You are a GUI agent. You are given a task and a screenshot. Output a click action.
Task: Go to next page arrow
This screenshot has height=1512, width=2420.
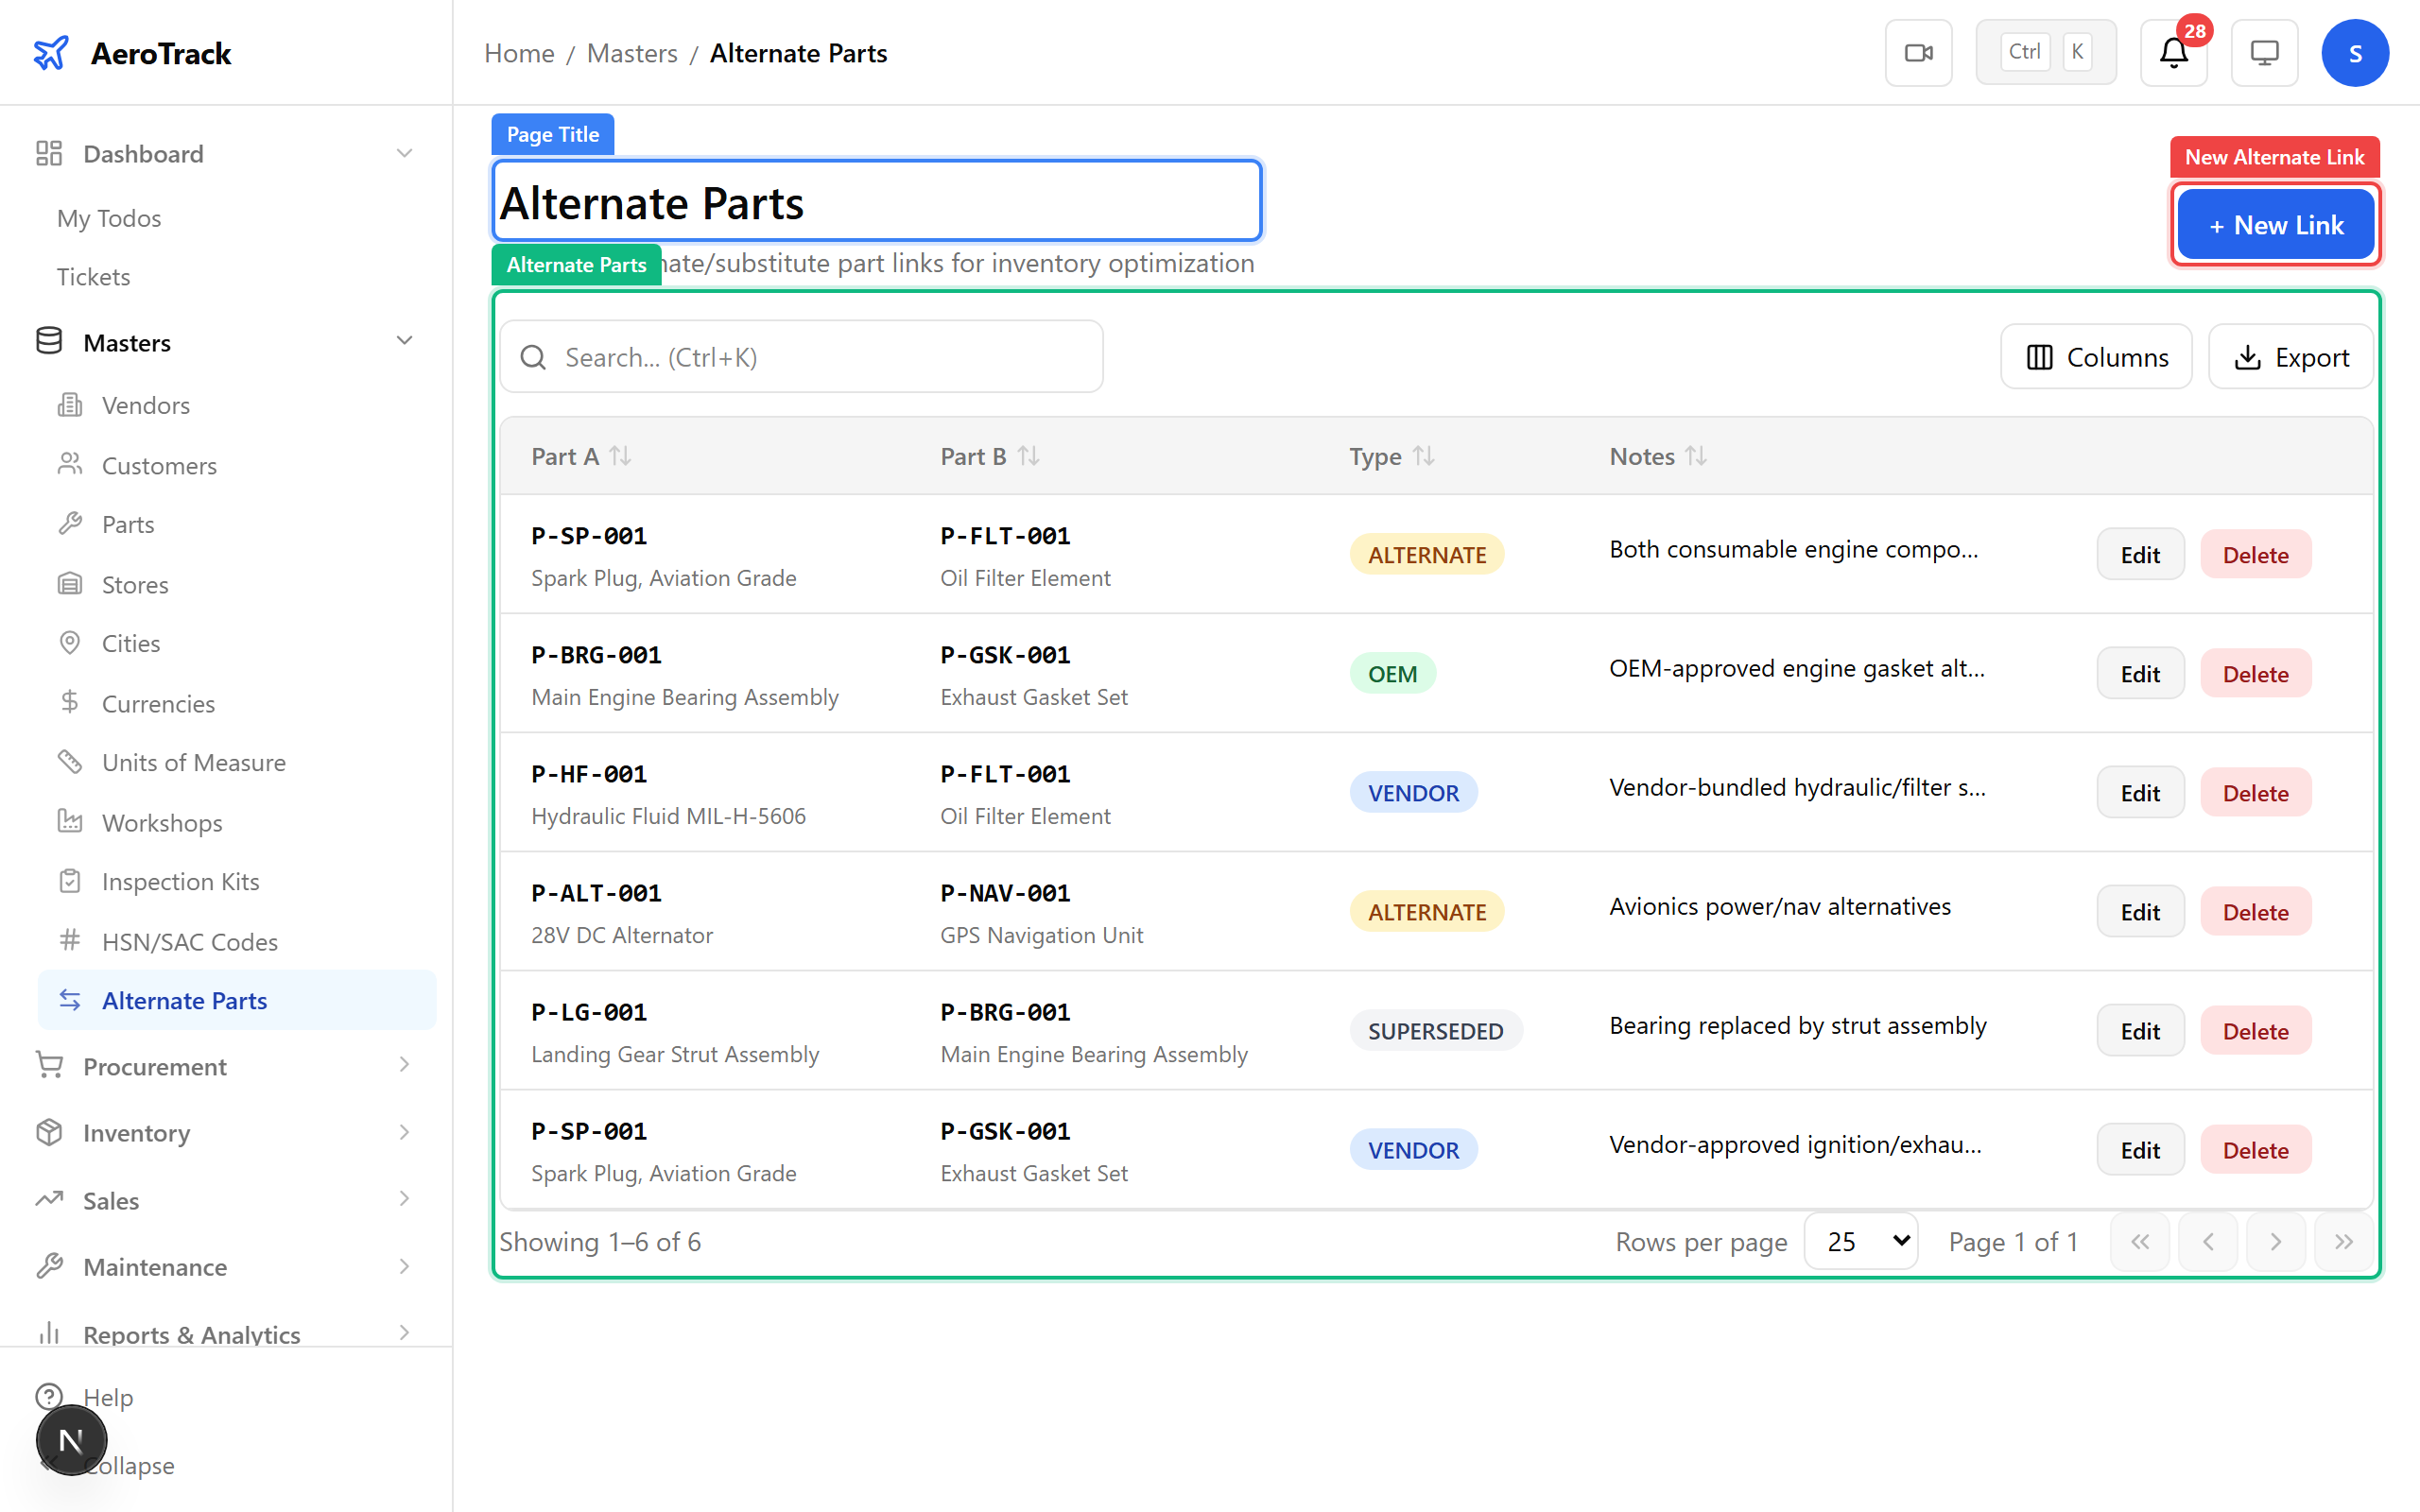tap(2275, 1242)
